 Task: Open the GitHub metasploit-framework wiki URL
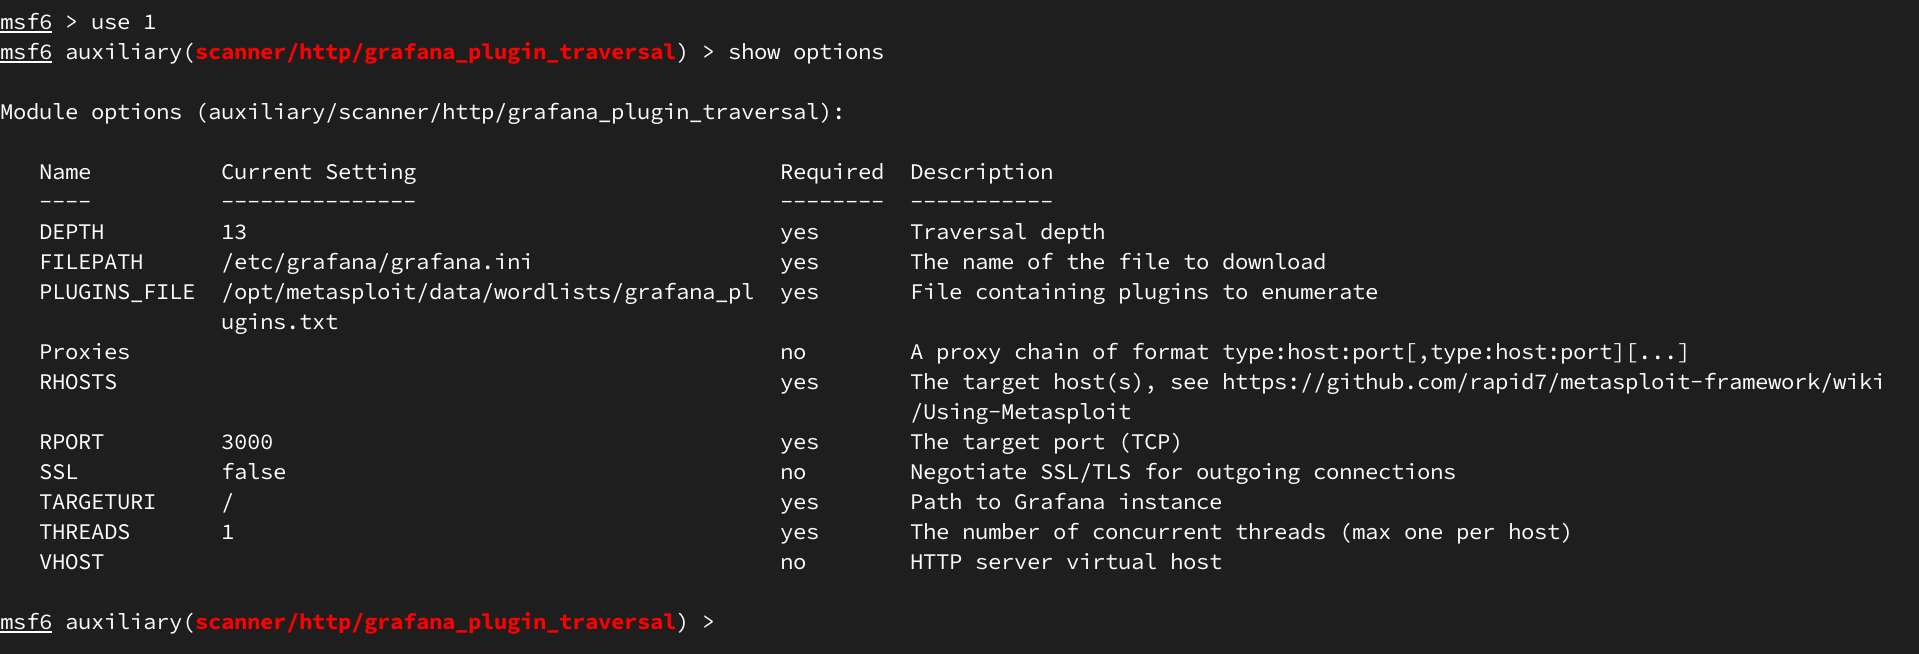(1552, 382)
